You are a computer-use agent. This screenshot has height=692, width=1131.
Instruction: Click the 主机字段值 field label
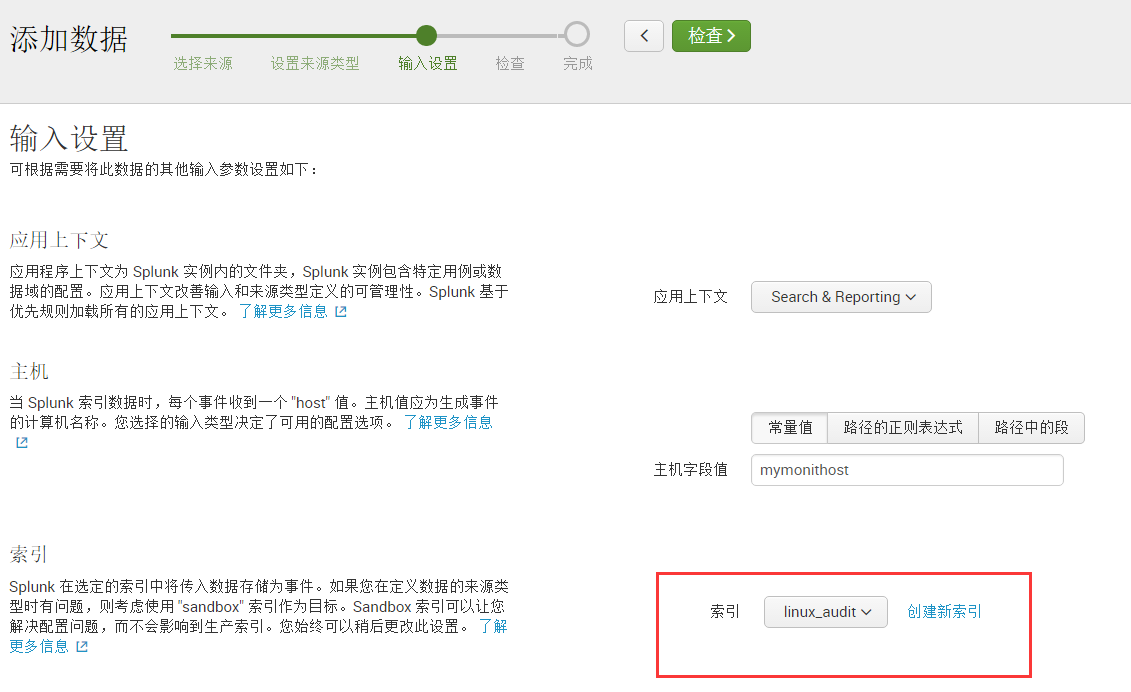coord(690,470)
